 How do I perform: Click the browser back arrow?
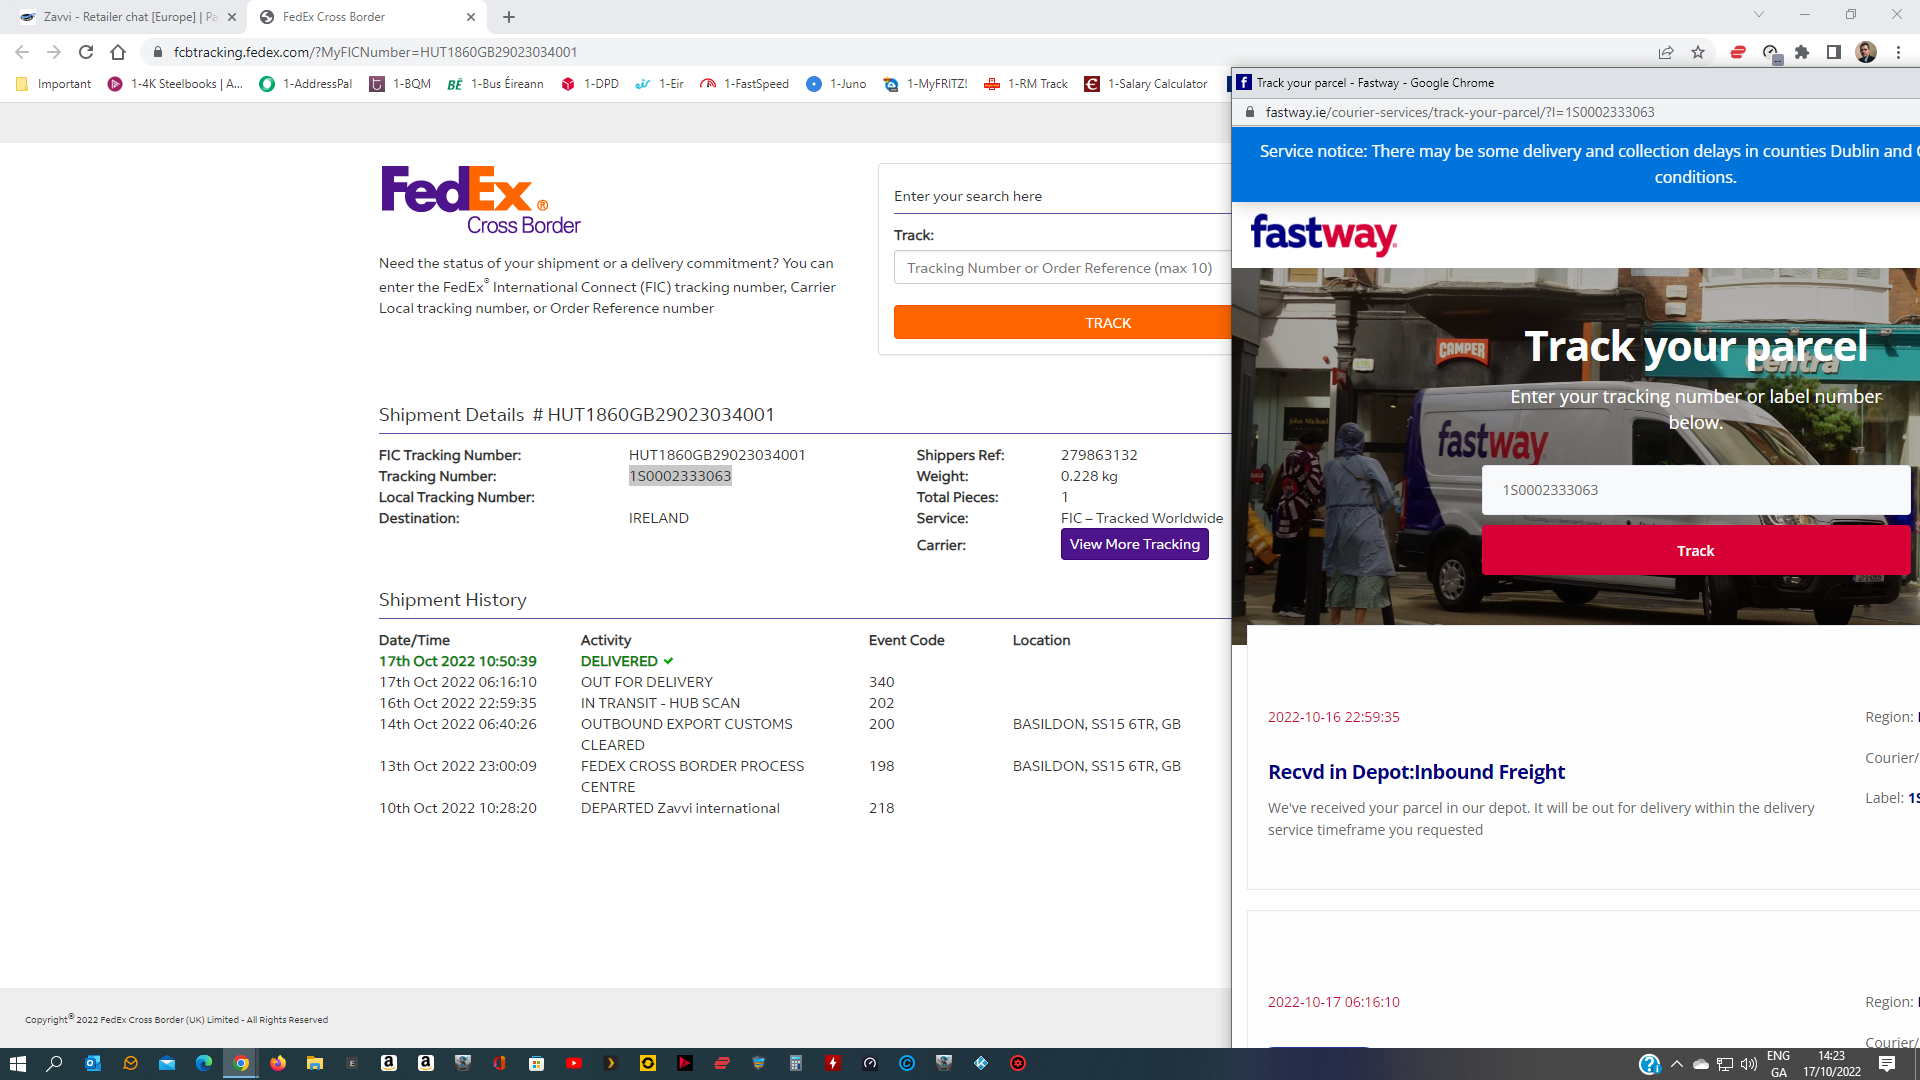(22, 52)
